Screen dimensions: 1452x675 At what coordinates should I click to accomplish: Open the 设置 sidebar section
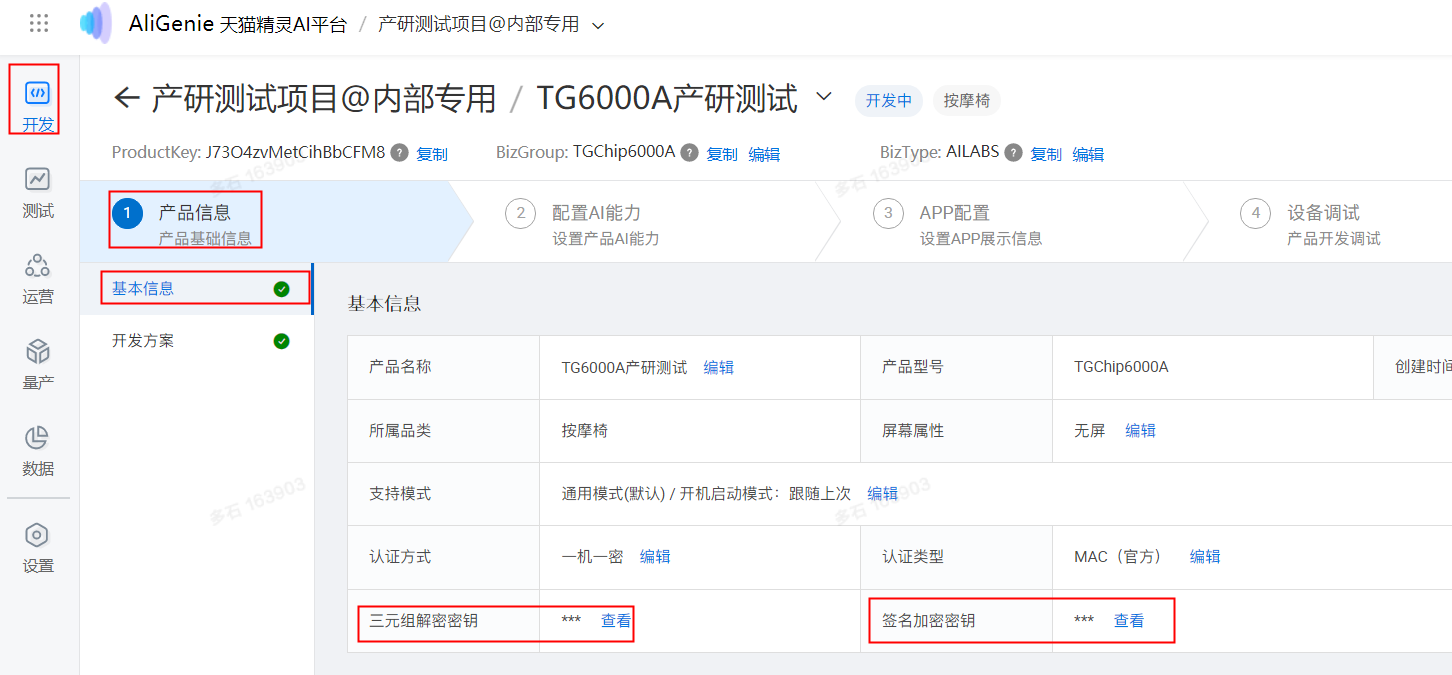coord(38,548)
